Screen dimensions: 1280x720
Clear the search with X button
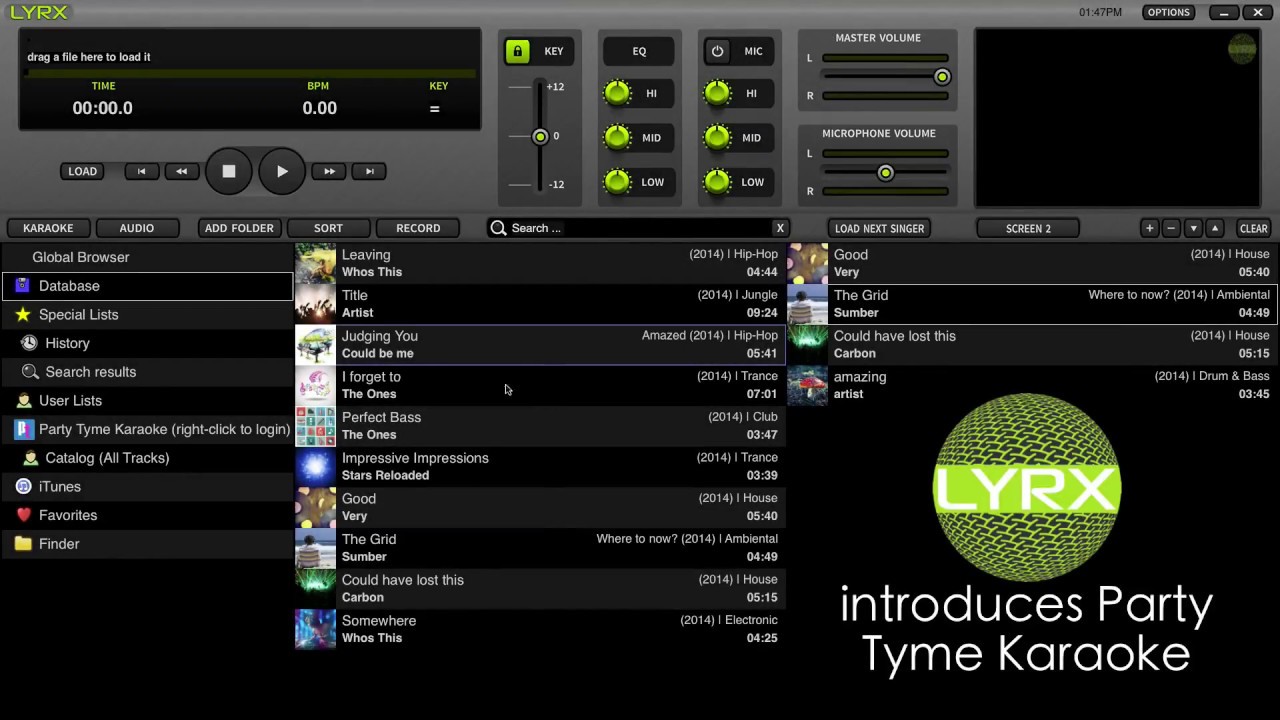(780, 228)
